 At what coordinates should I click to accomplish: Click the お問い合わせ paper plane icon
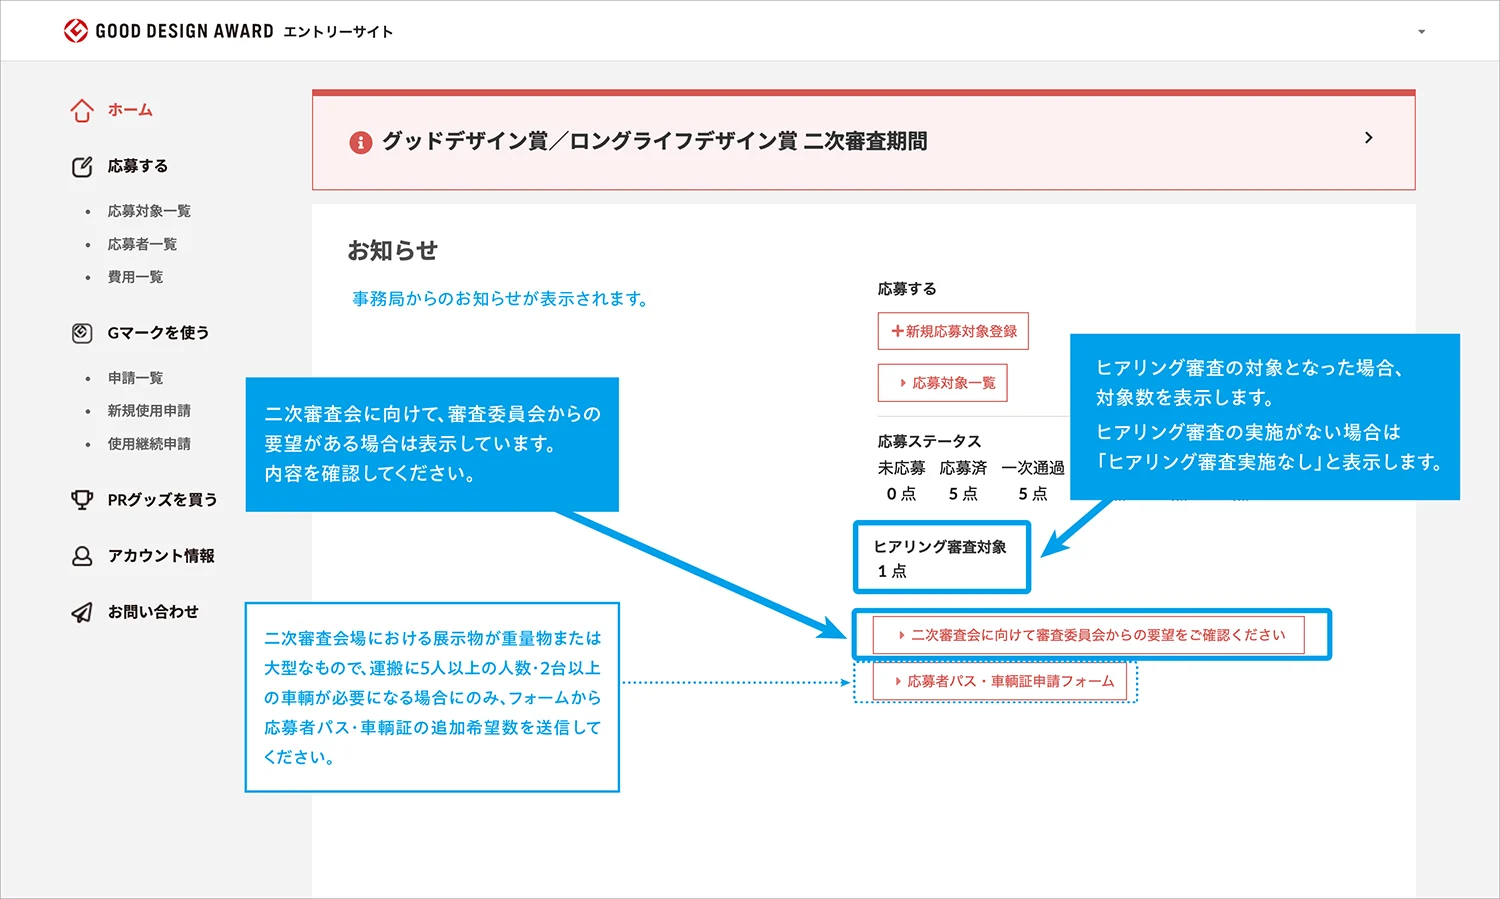click(x=81, y=612)
